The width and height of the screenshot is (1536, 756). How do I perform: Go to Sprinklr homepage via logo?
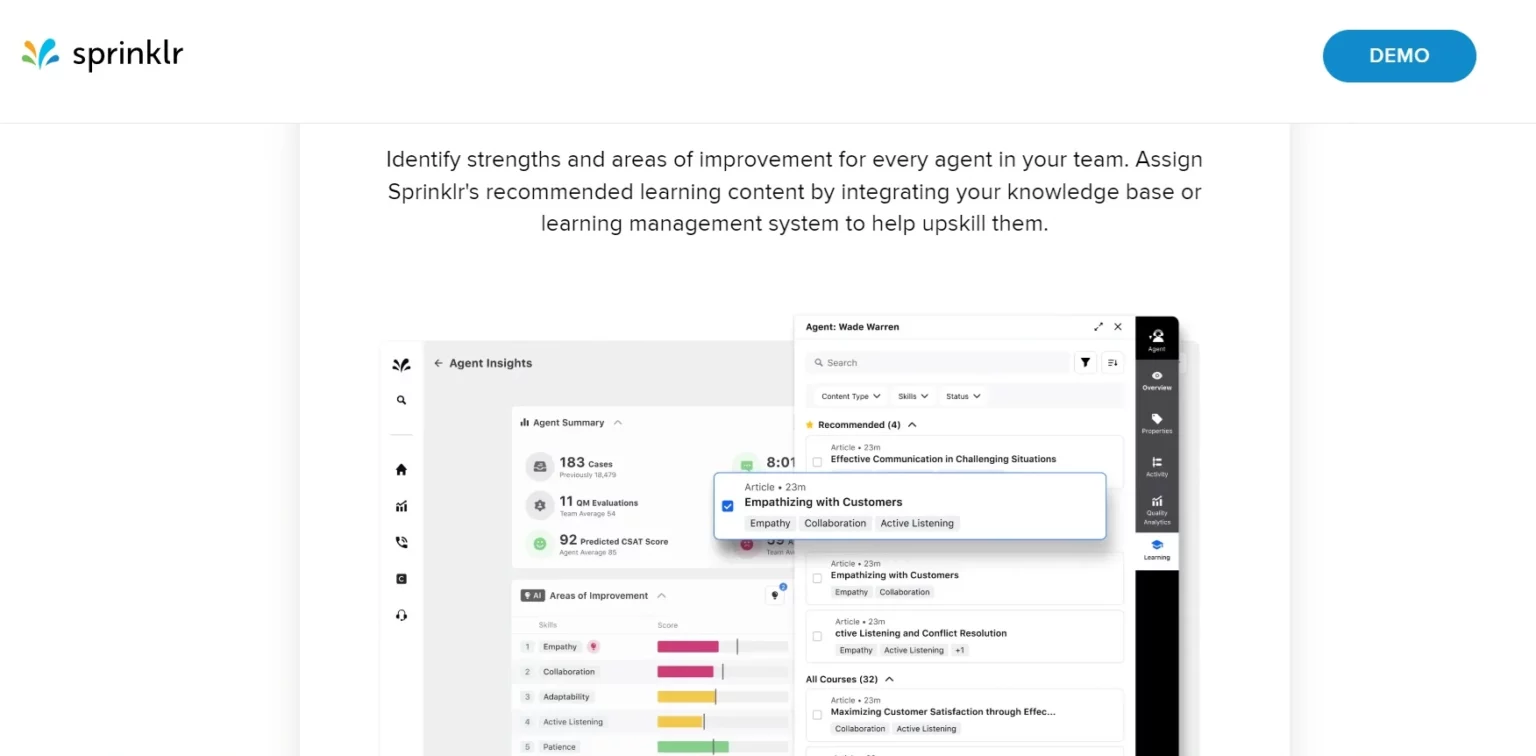pos(103,54)
